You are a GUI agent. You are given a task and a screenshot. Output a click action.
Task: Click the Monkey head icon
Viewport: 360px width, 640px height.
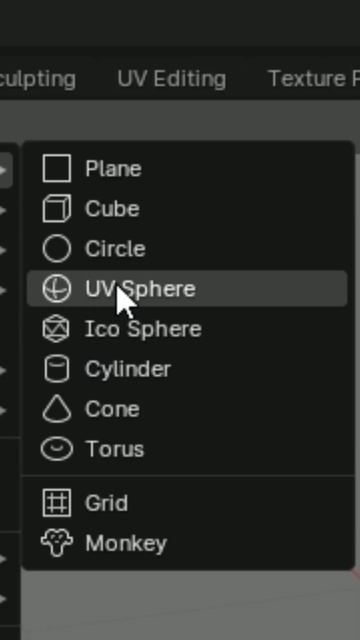click(x=57, y=543)
